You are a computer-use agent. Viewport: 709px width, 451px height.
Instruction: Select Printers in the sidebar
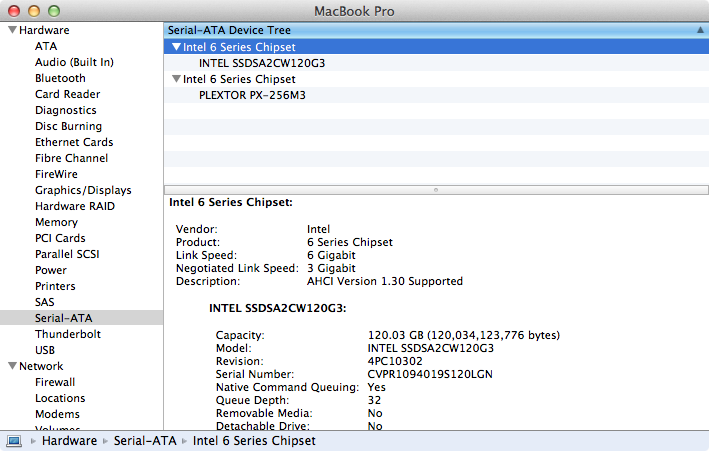click(x=55, y=286)
